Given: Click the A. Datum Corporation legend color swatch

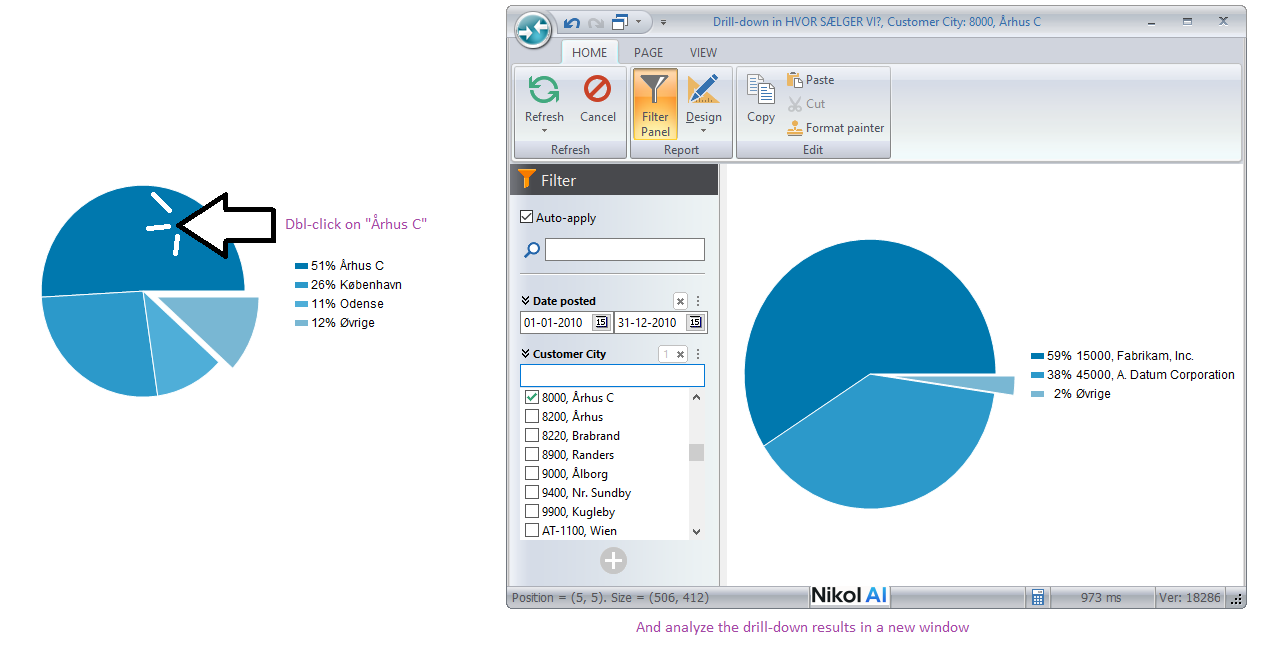Looking at the screenshot, I should [x=1038, y=375].
